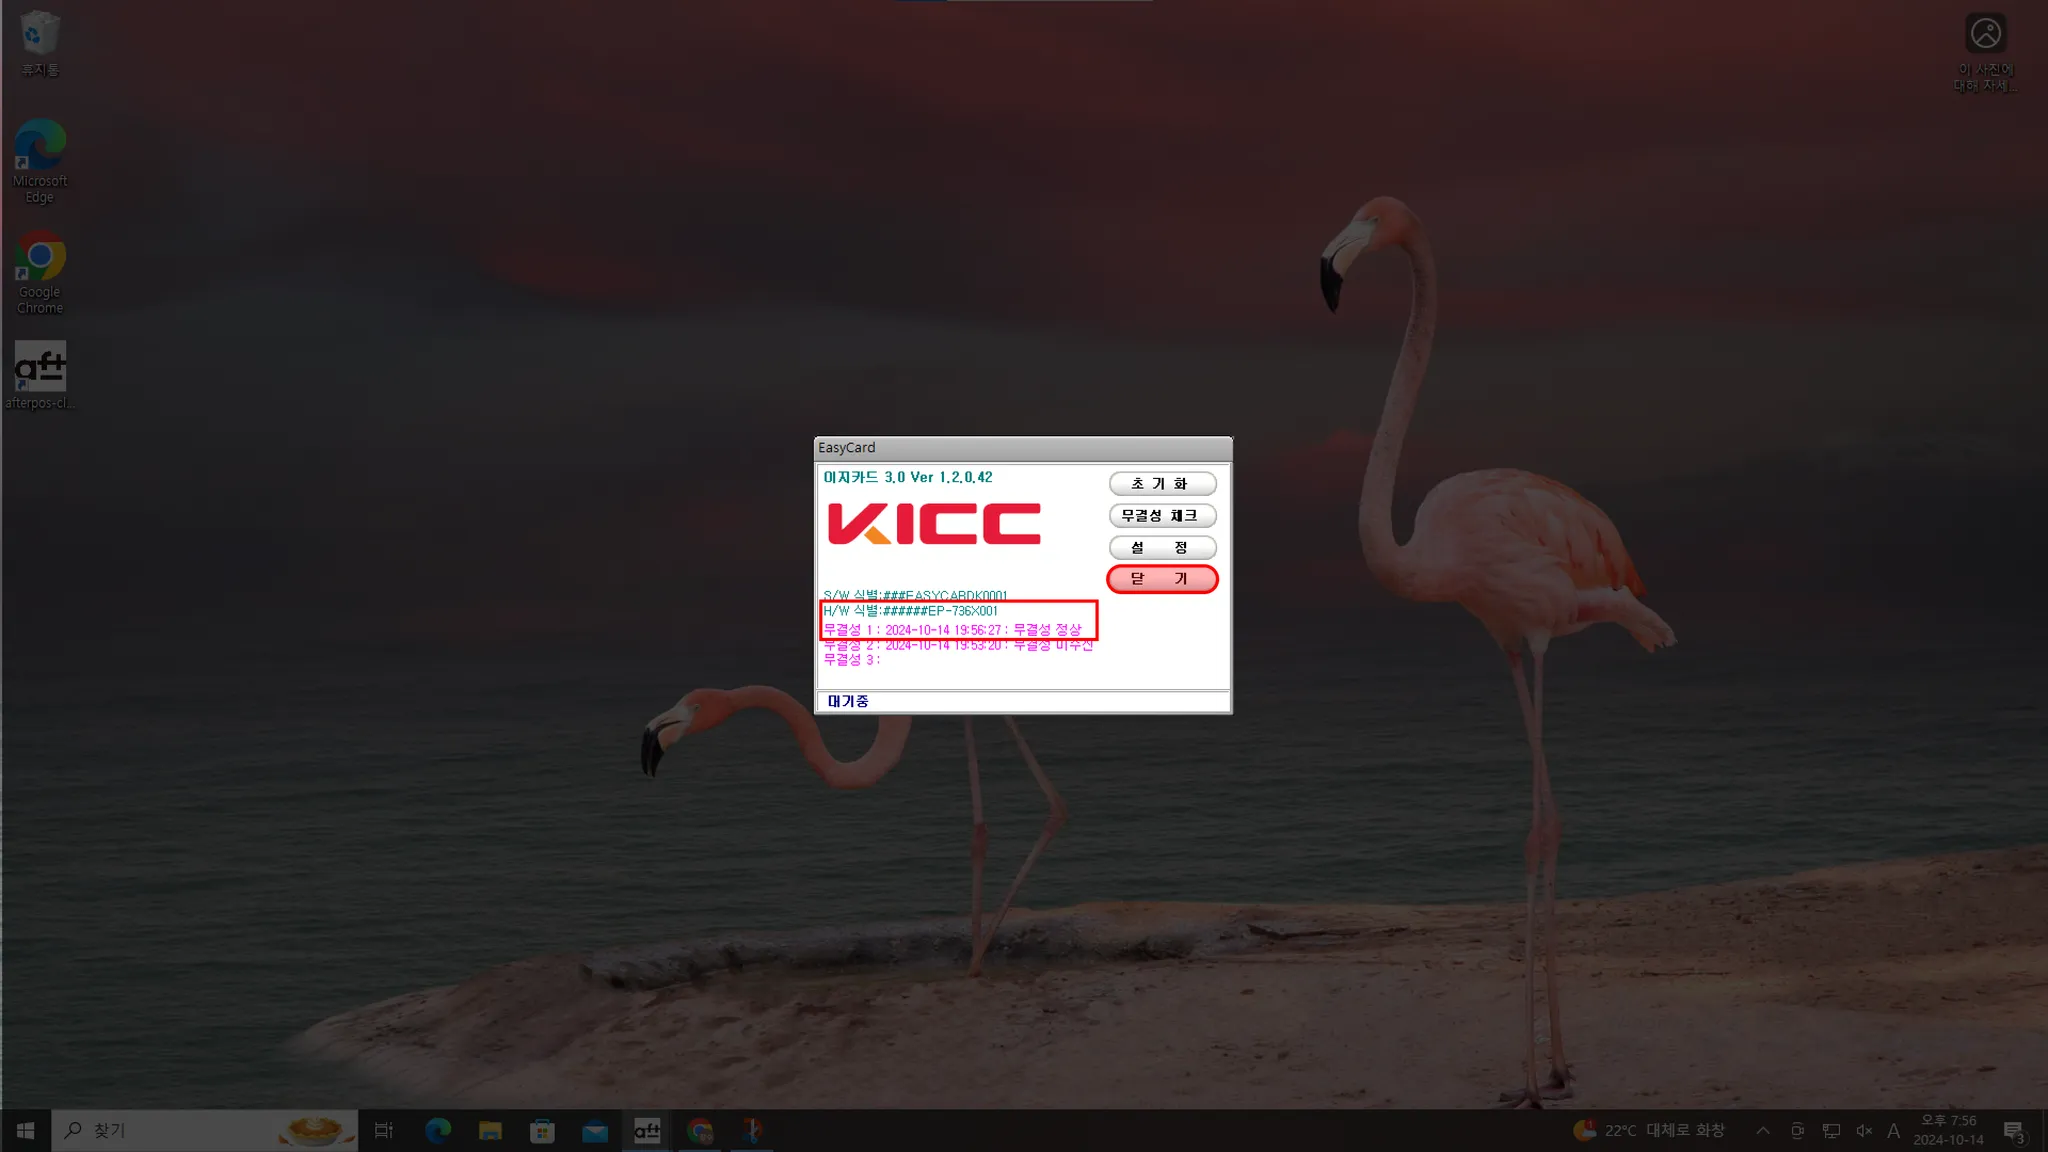
Task: Open Microsoft Store from the taskbar
Action: (542, 1131)
